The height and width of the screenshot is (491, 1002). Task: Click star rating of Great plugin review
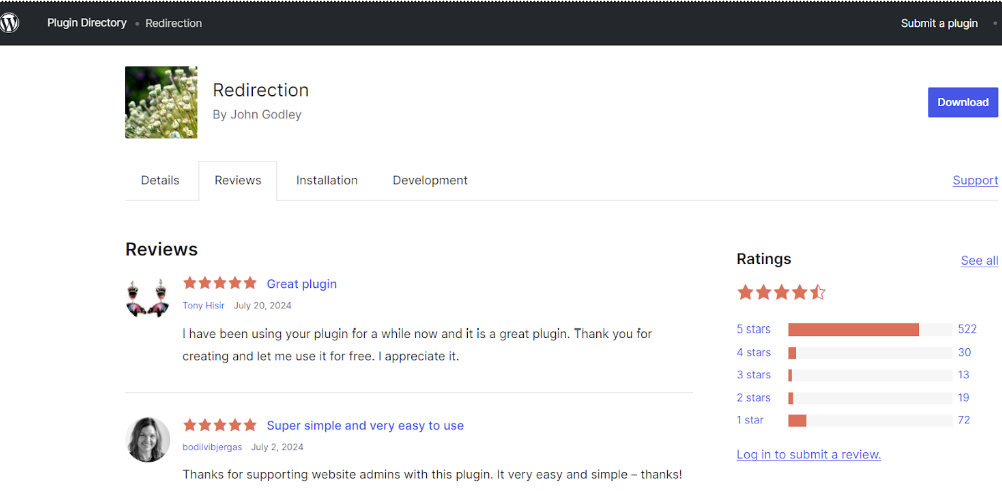pos(219,283)
